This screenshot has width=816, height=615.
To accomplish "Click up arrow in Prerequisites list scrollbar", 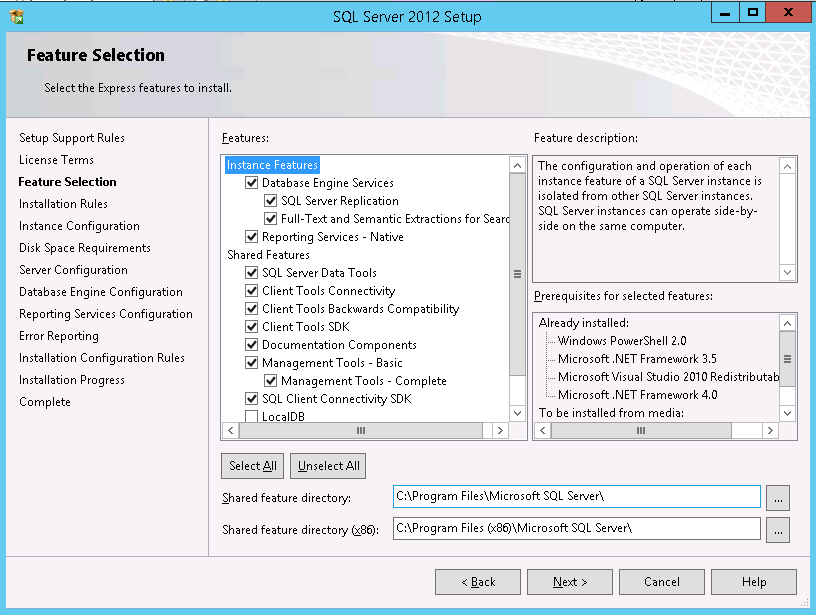I will (788, 324).
